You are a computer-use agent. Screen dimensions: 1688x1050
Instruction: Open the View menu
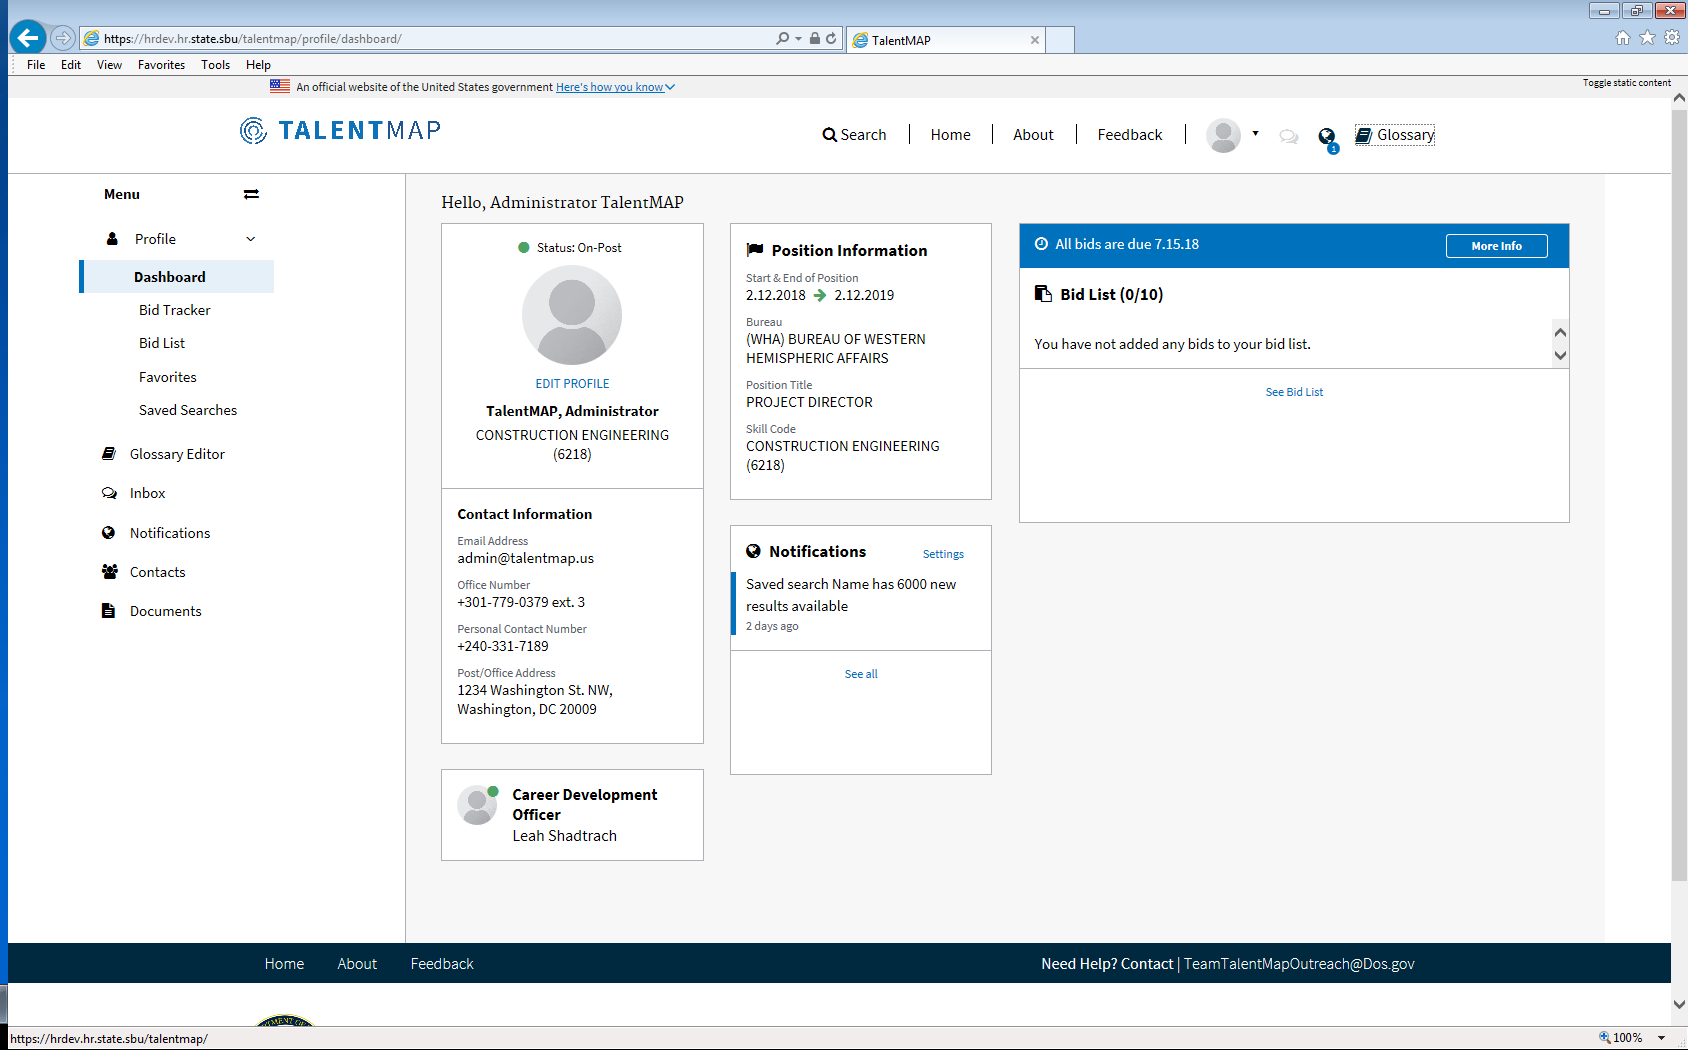[x=109, y=65]
